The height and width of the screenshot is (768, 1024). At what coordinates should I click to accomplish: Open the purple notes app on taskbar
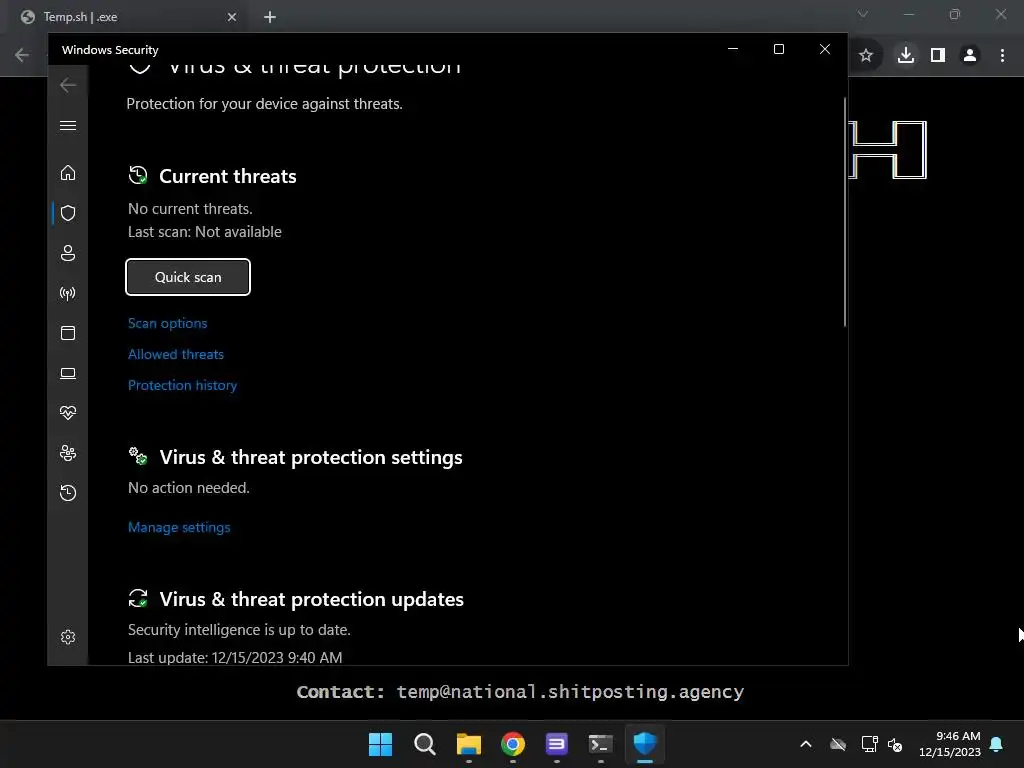[556, 744]
